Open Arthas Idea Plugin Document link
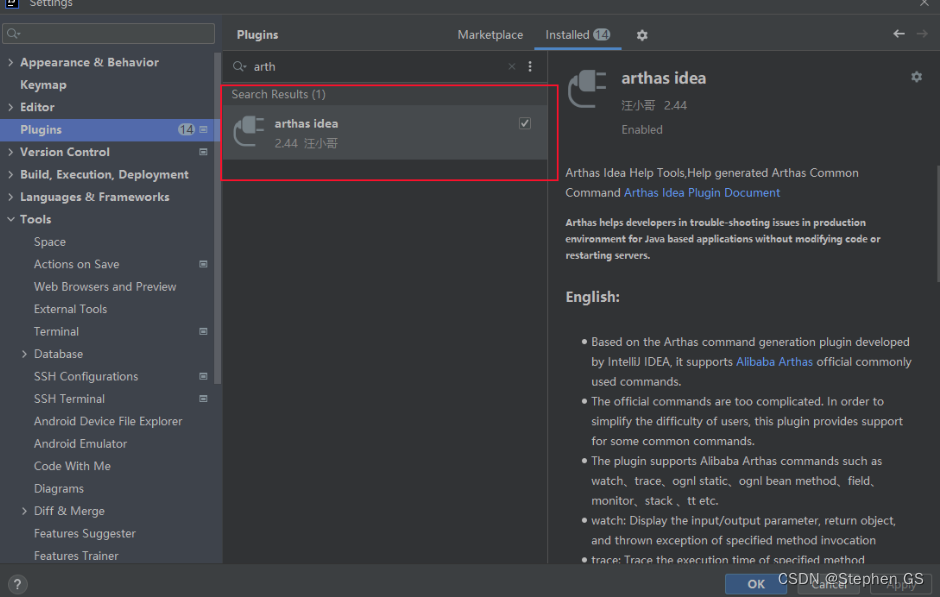Screen dimensions: 940x597 702,192
